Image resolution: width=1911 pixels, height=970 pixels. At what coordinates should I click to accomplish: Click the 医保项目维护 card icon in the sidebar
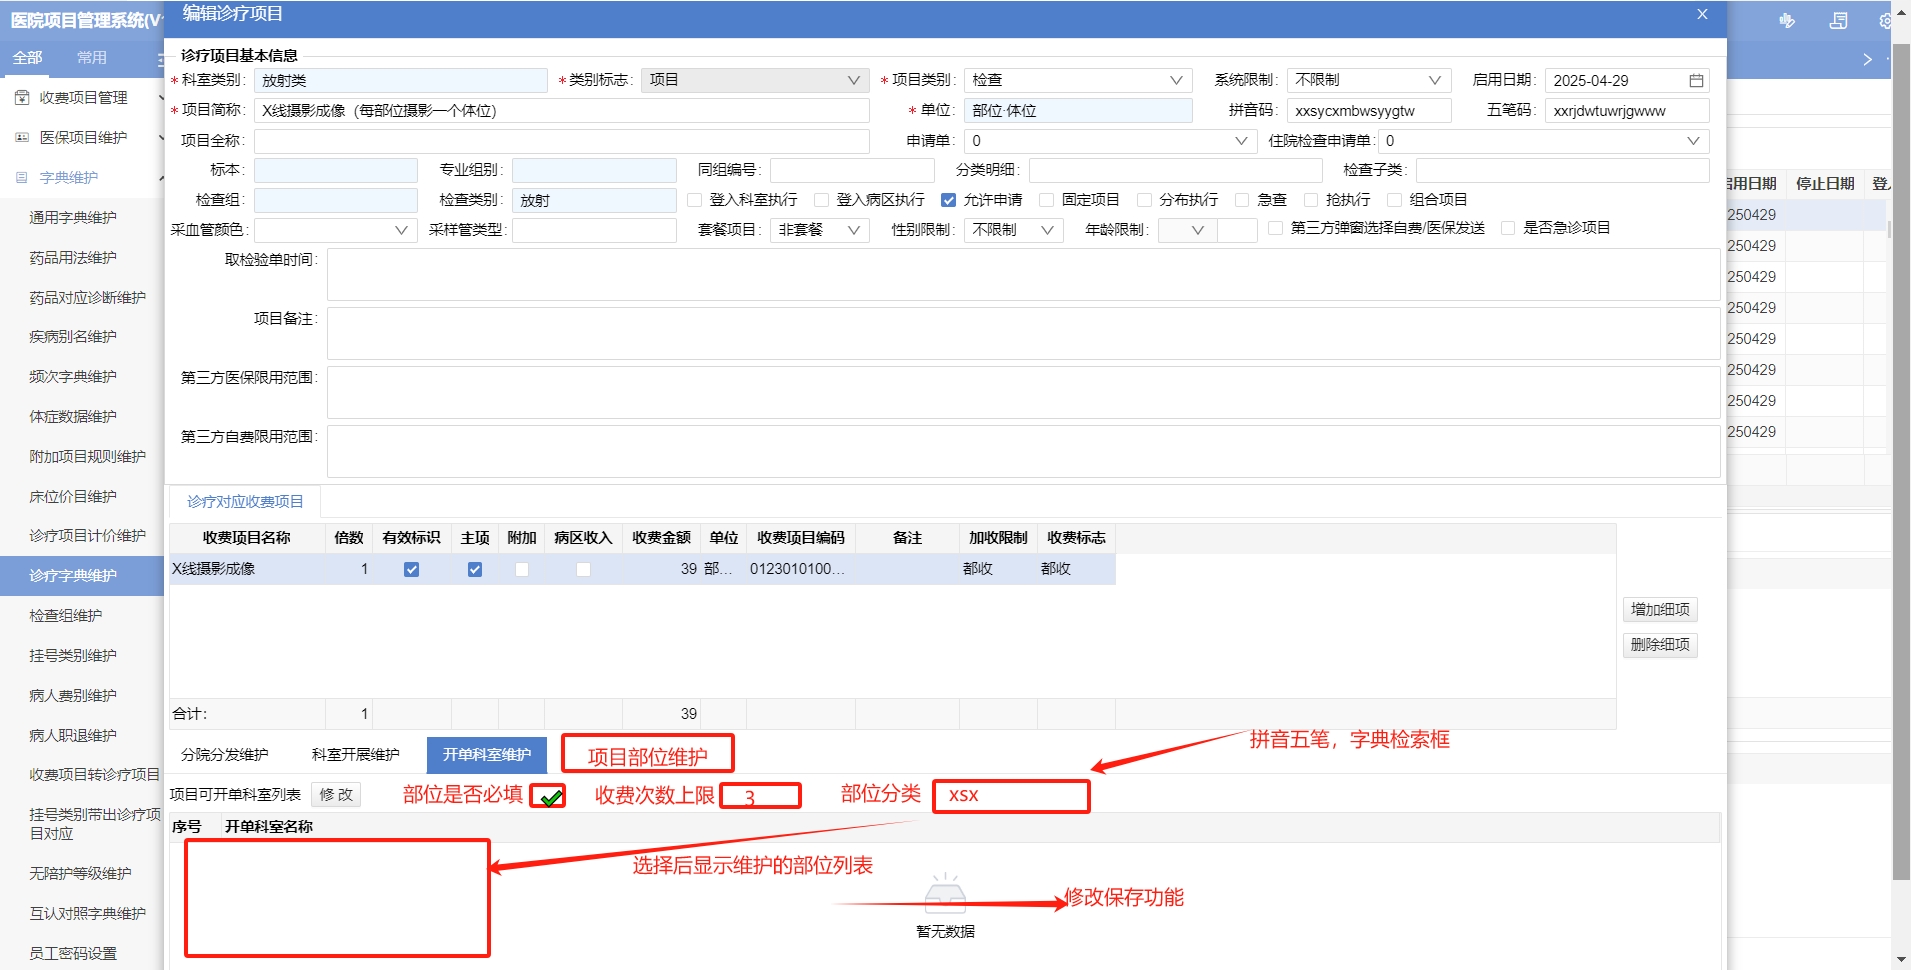(22, 137)
